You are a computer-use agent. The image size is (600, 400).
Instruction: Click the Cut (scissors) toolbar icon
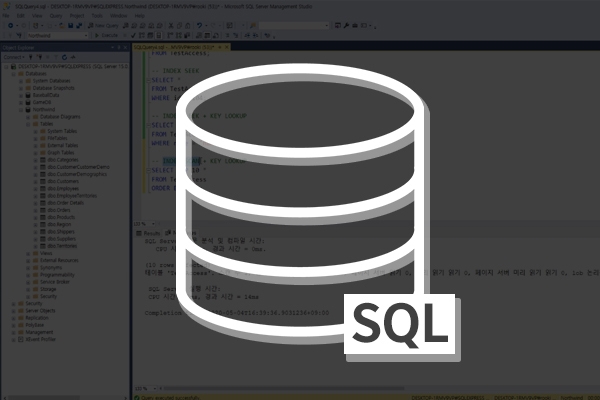[171, 26]
